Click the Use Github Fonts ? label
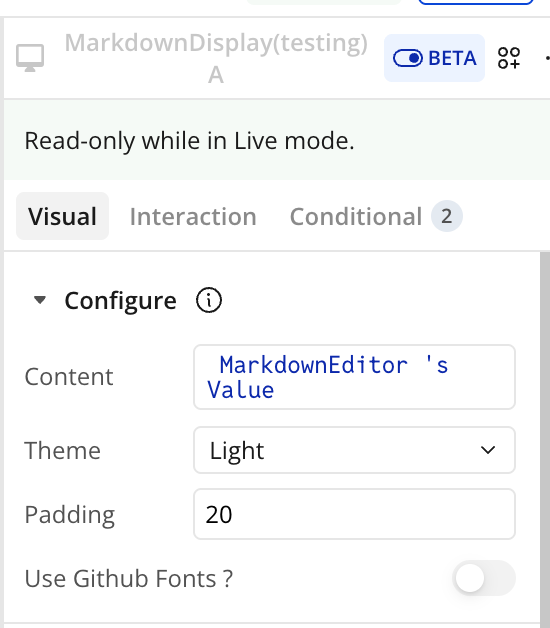 (x=129, y=578)
